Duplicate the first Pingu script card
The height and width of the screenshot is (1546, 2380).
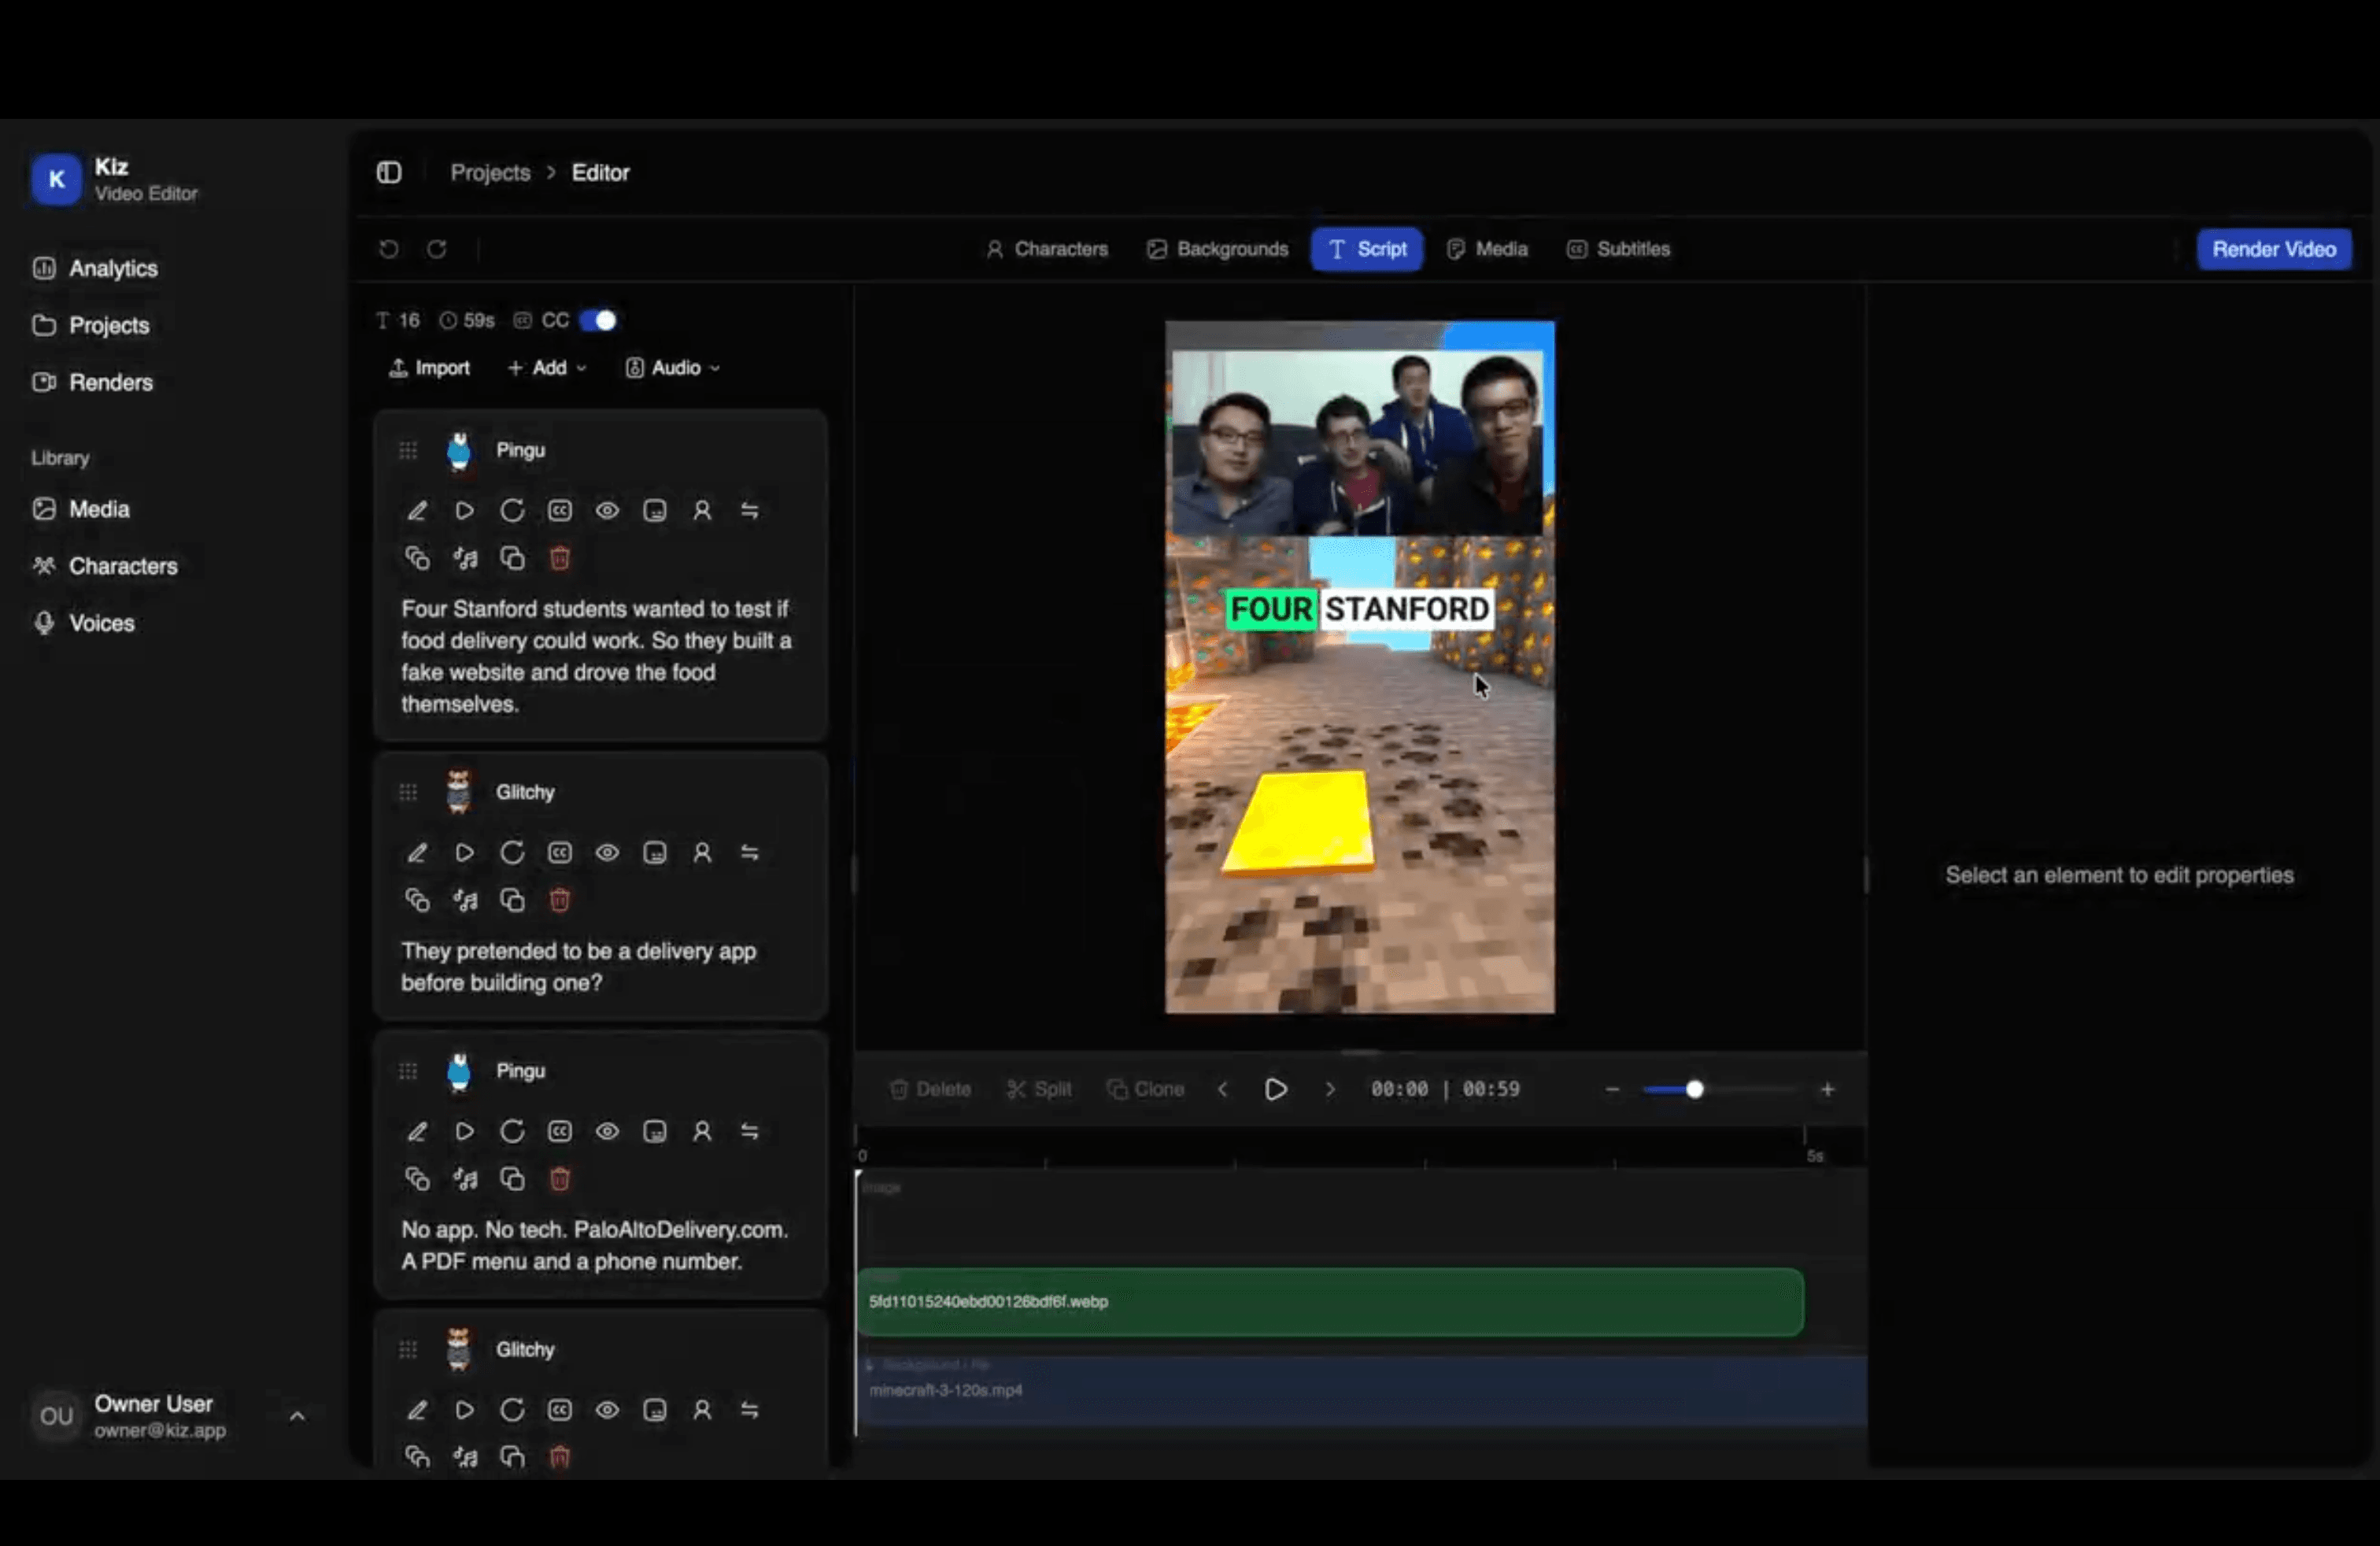click(x=512, y=558)
